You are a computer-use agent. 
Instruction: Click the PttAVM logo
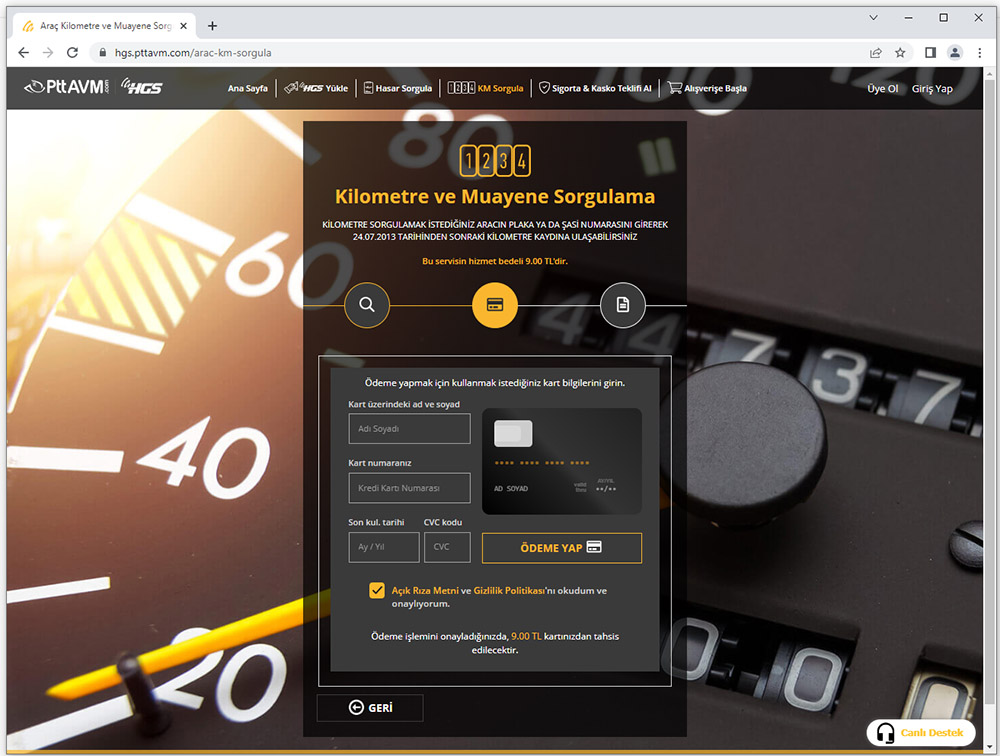[x=65, y=88]
